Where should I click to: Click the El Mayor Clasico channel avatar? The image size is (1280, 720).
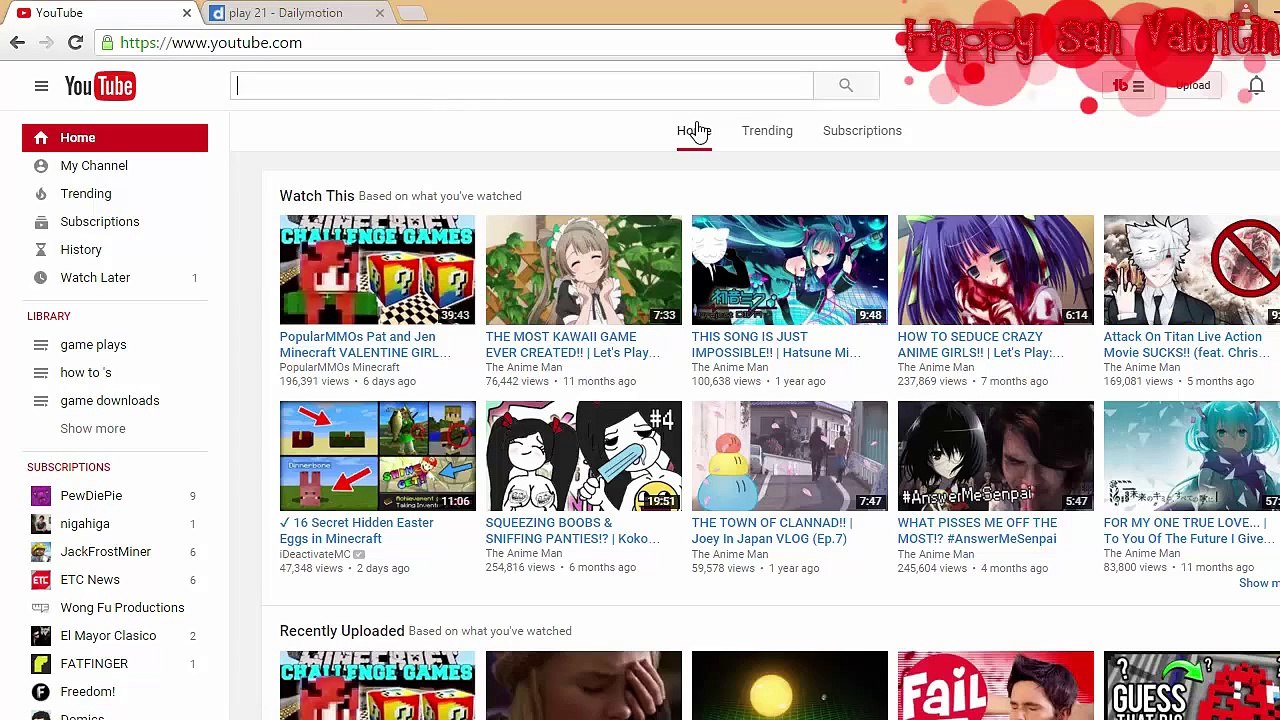41,635
